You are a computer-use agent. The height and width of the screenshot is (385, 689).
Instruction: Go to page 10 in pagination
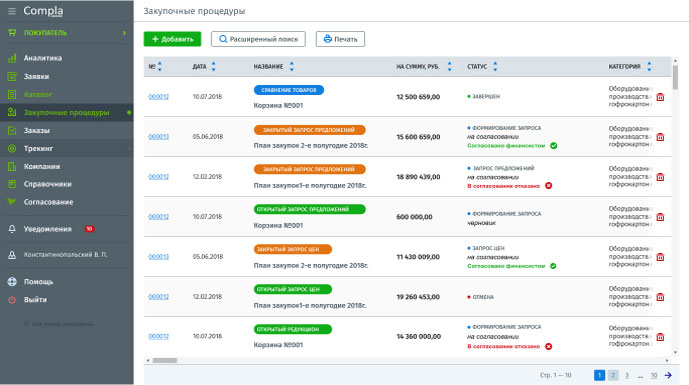click(654, 375)
